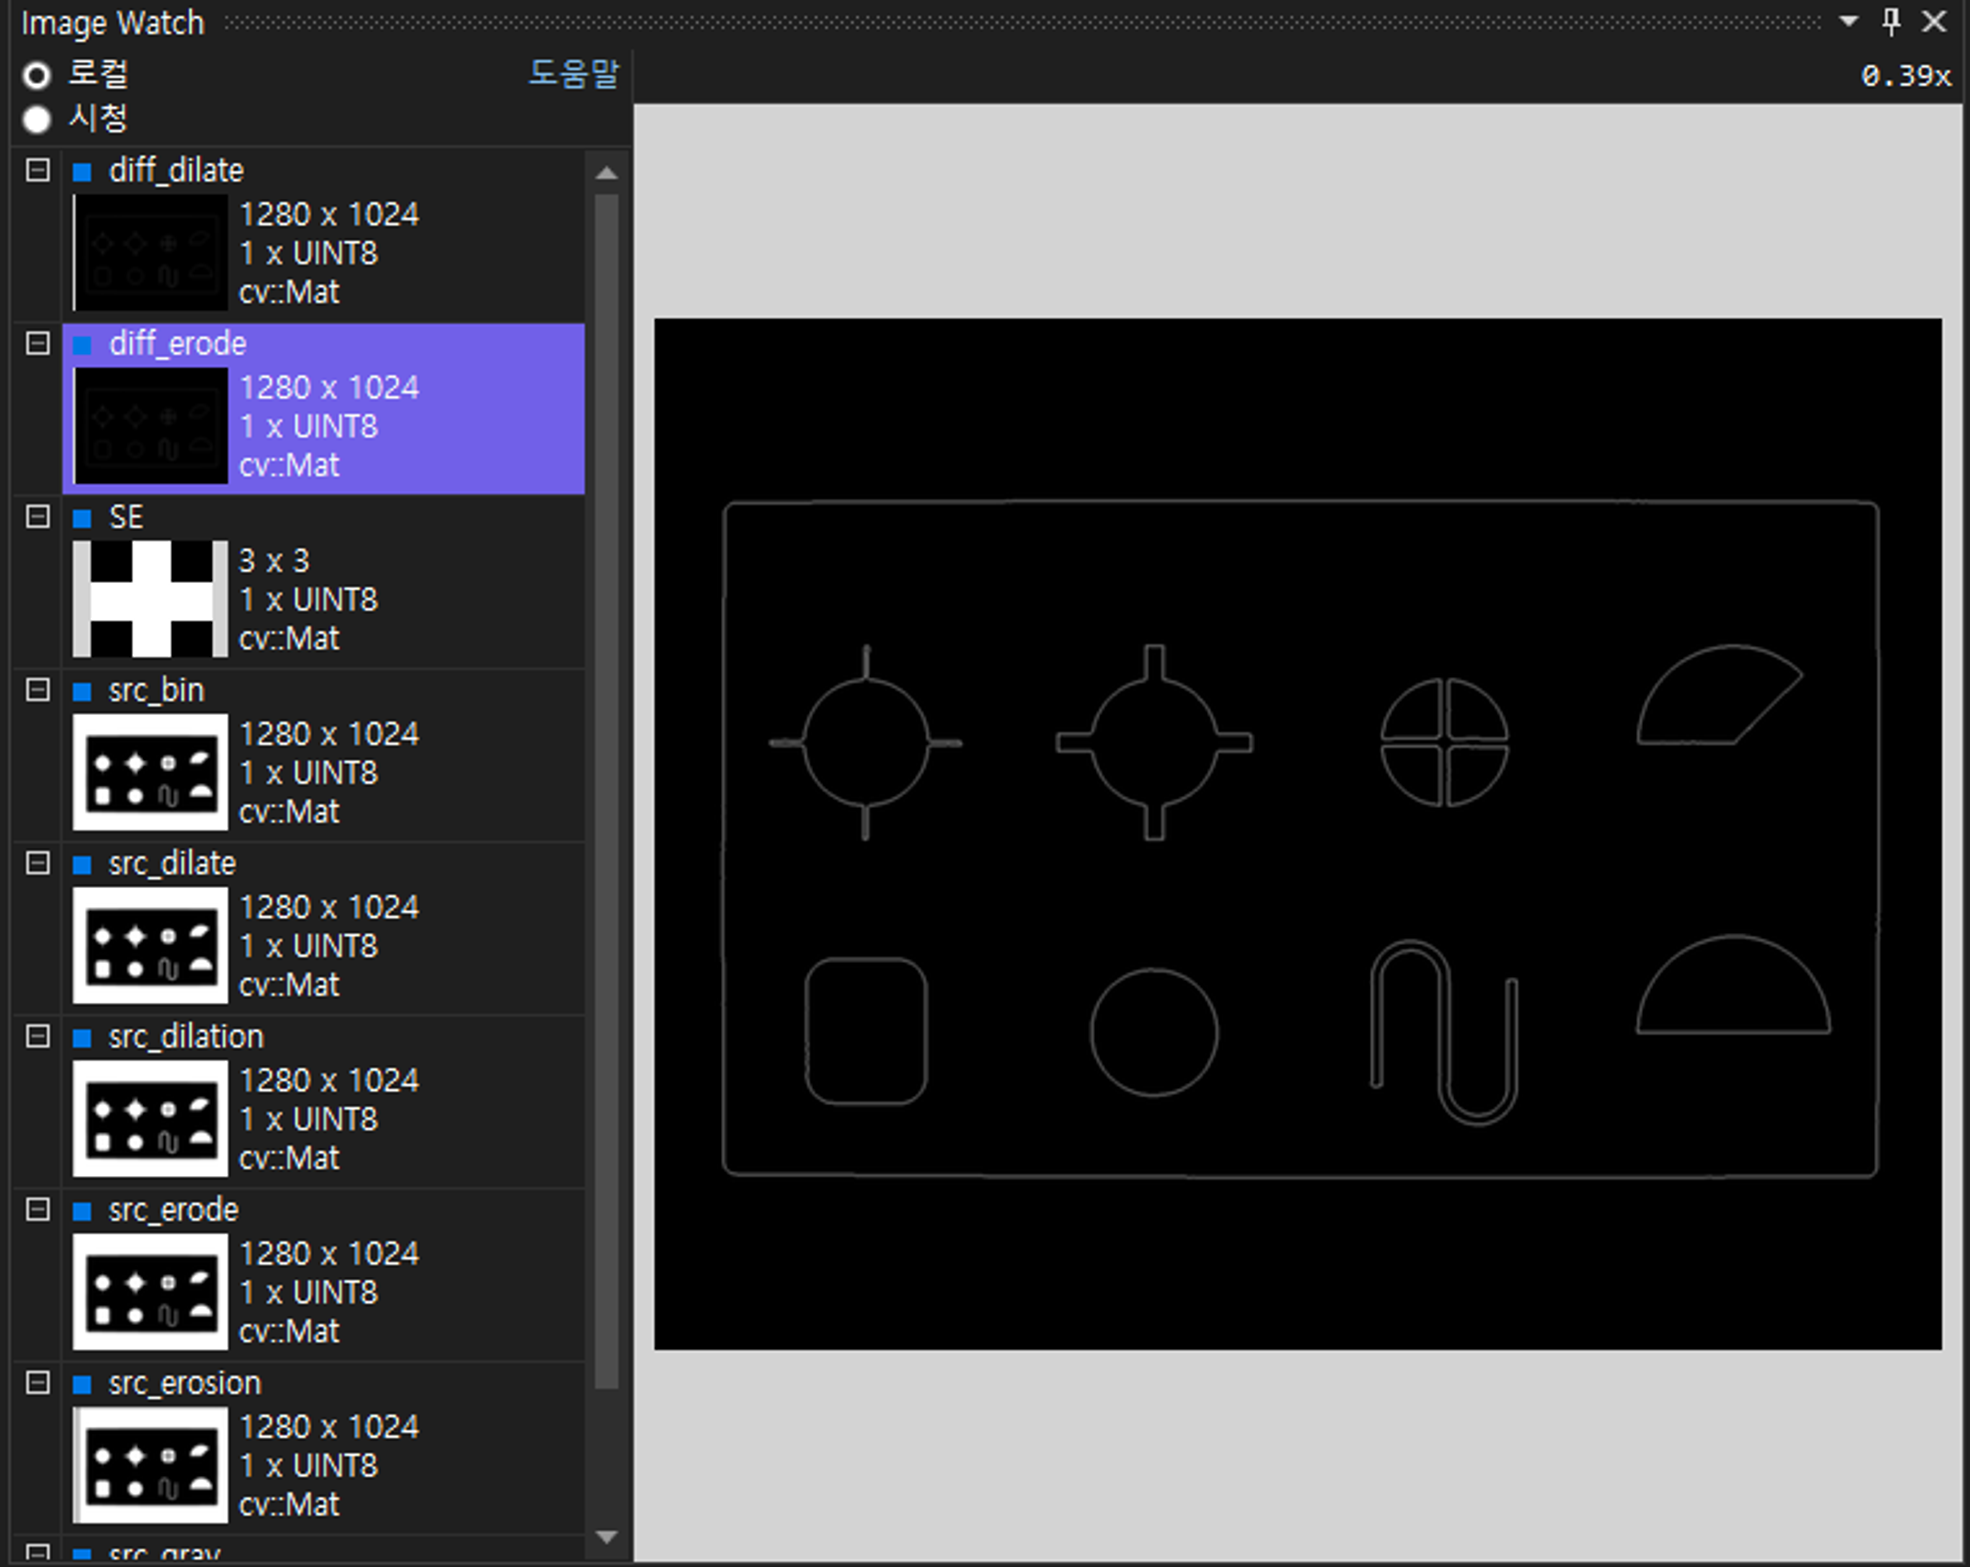Image resolution: width=1970 pixels, height=1567 pixels.
Task: Select the src_dilate variable name
Action: click(172, 863)
